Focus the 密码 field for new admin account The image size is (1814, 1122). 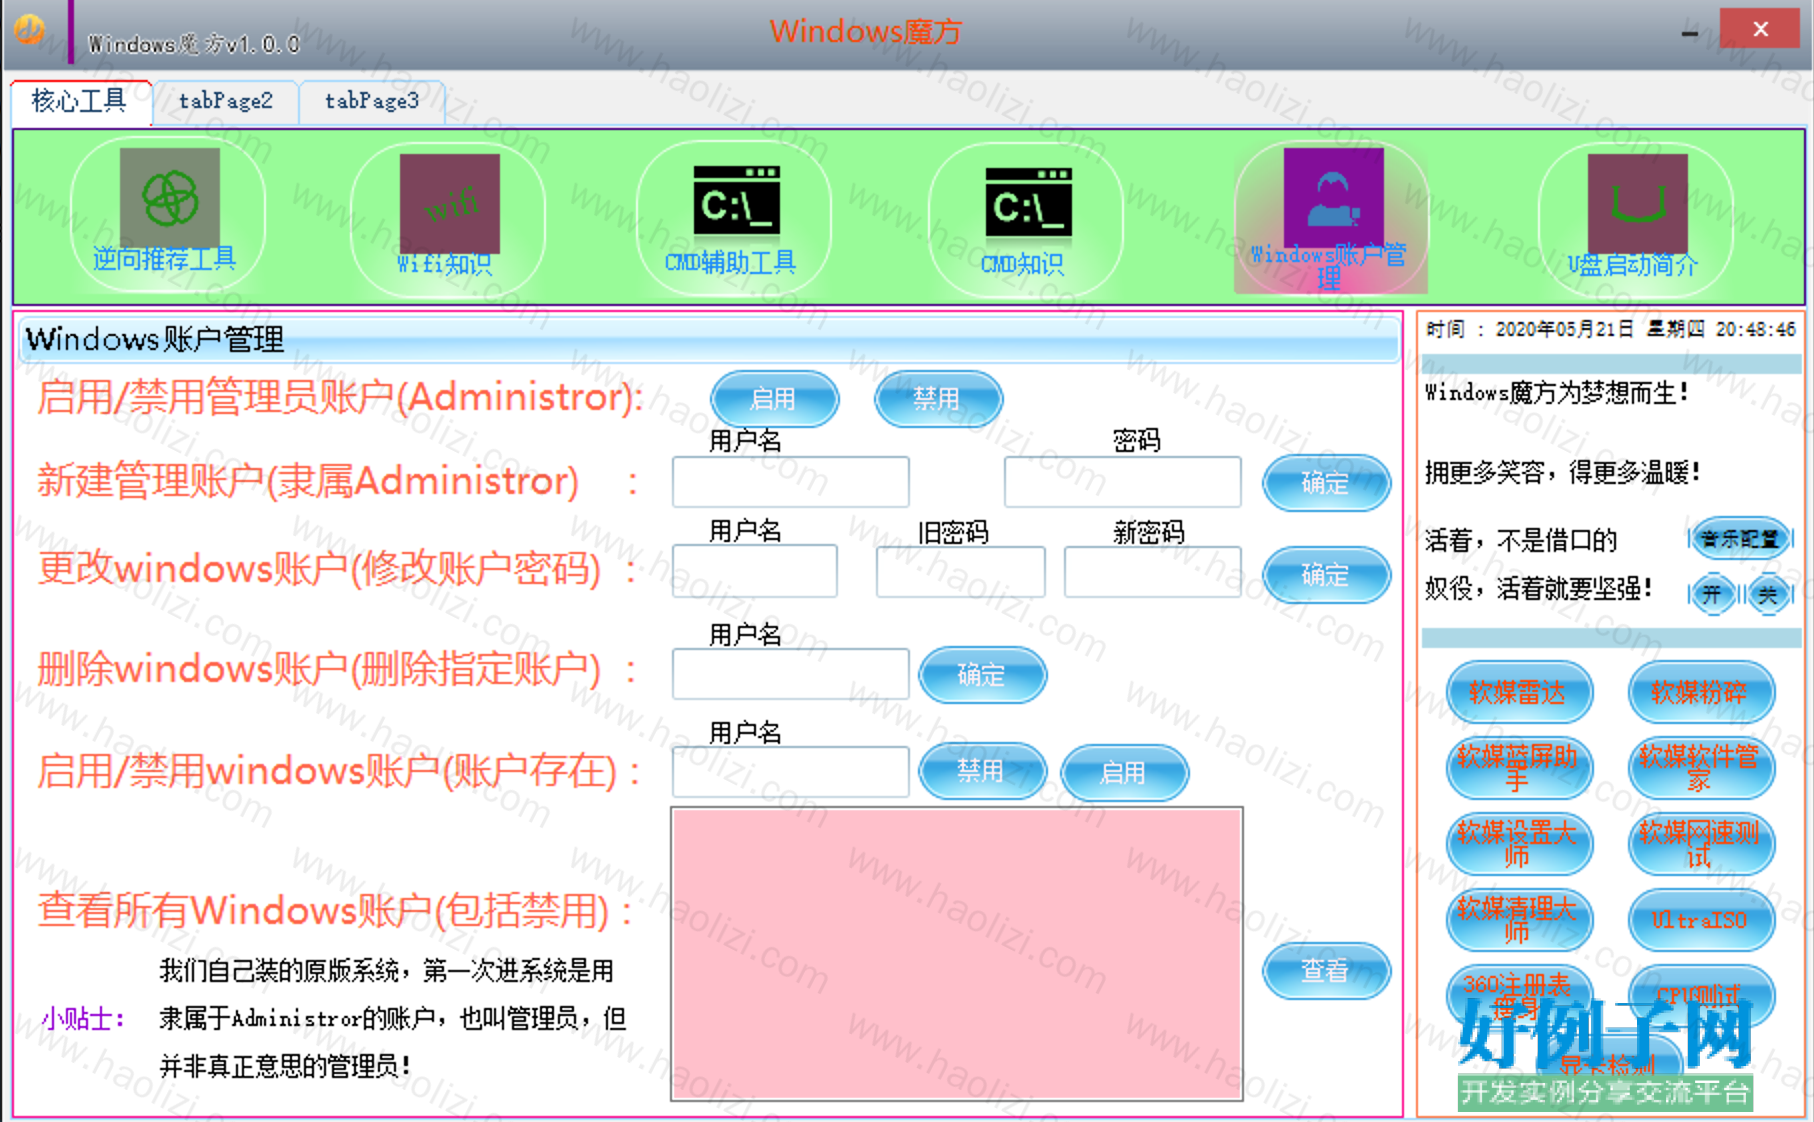tap(1123, 482)
